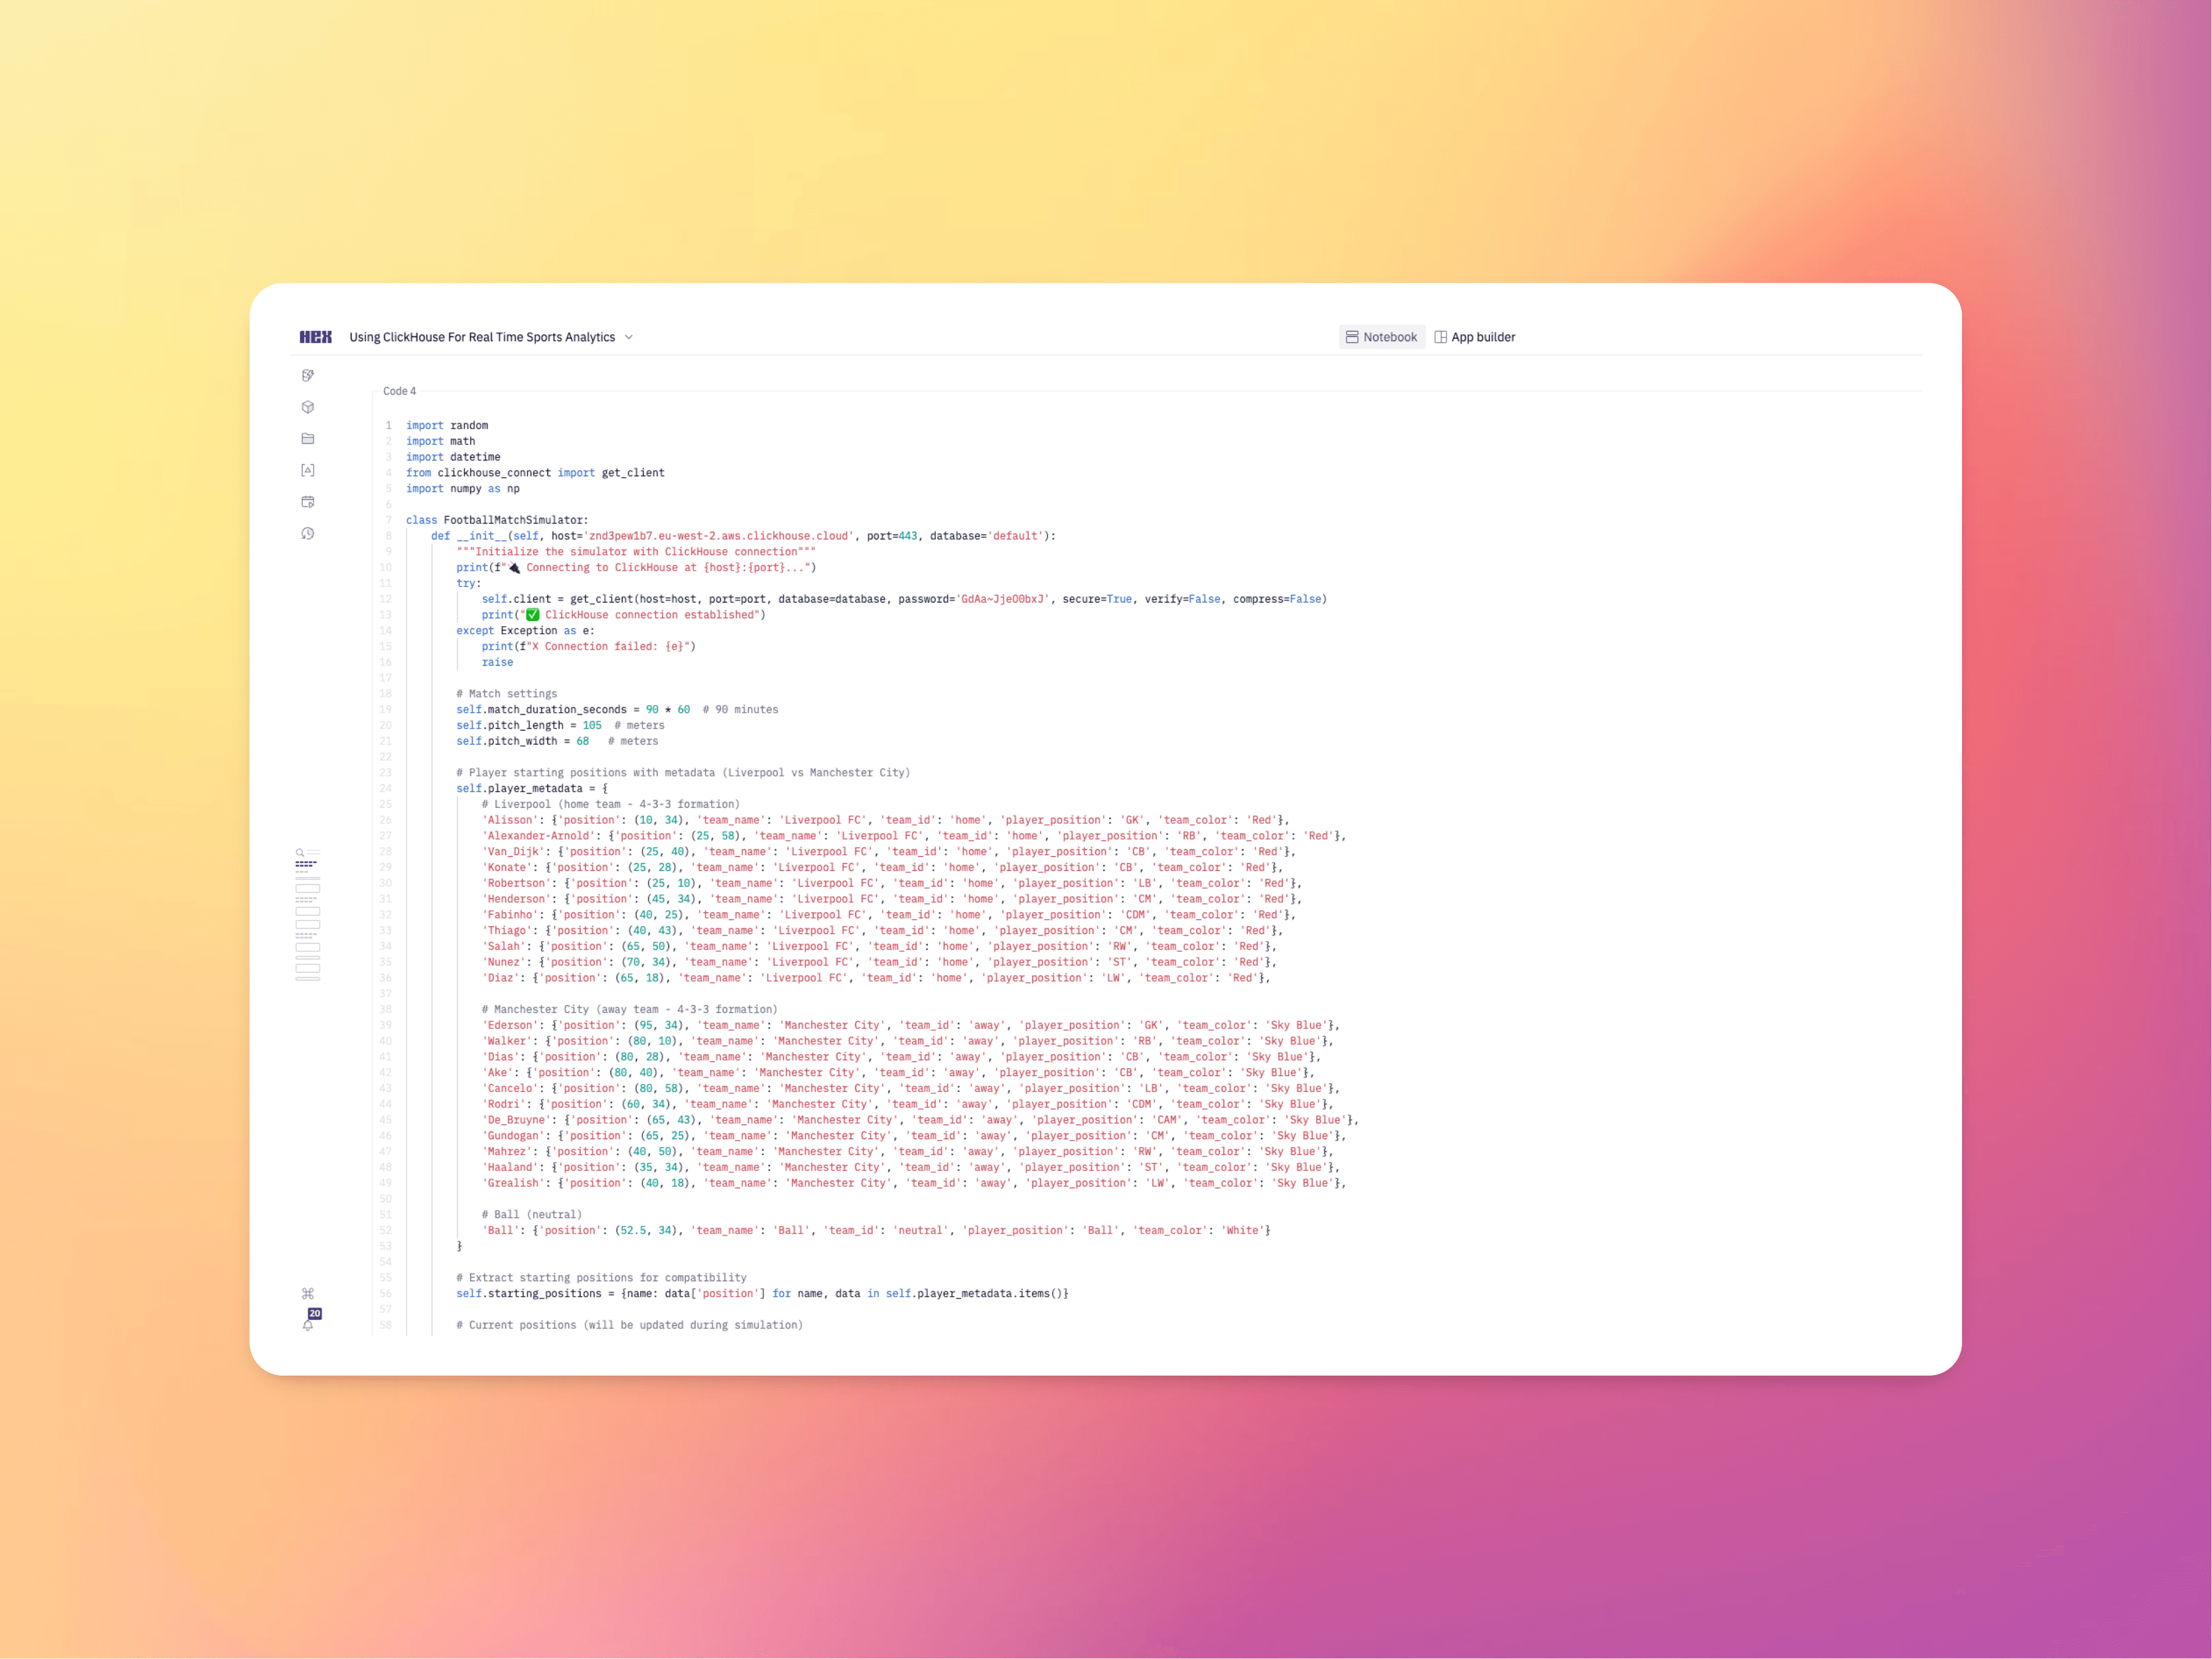Open the command palette icon

[x=308, y=1294]
